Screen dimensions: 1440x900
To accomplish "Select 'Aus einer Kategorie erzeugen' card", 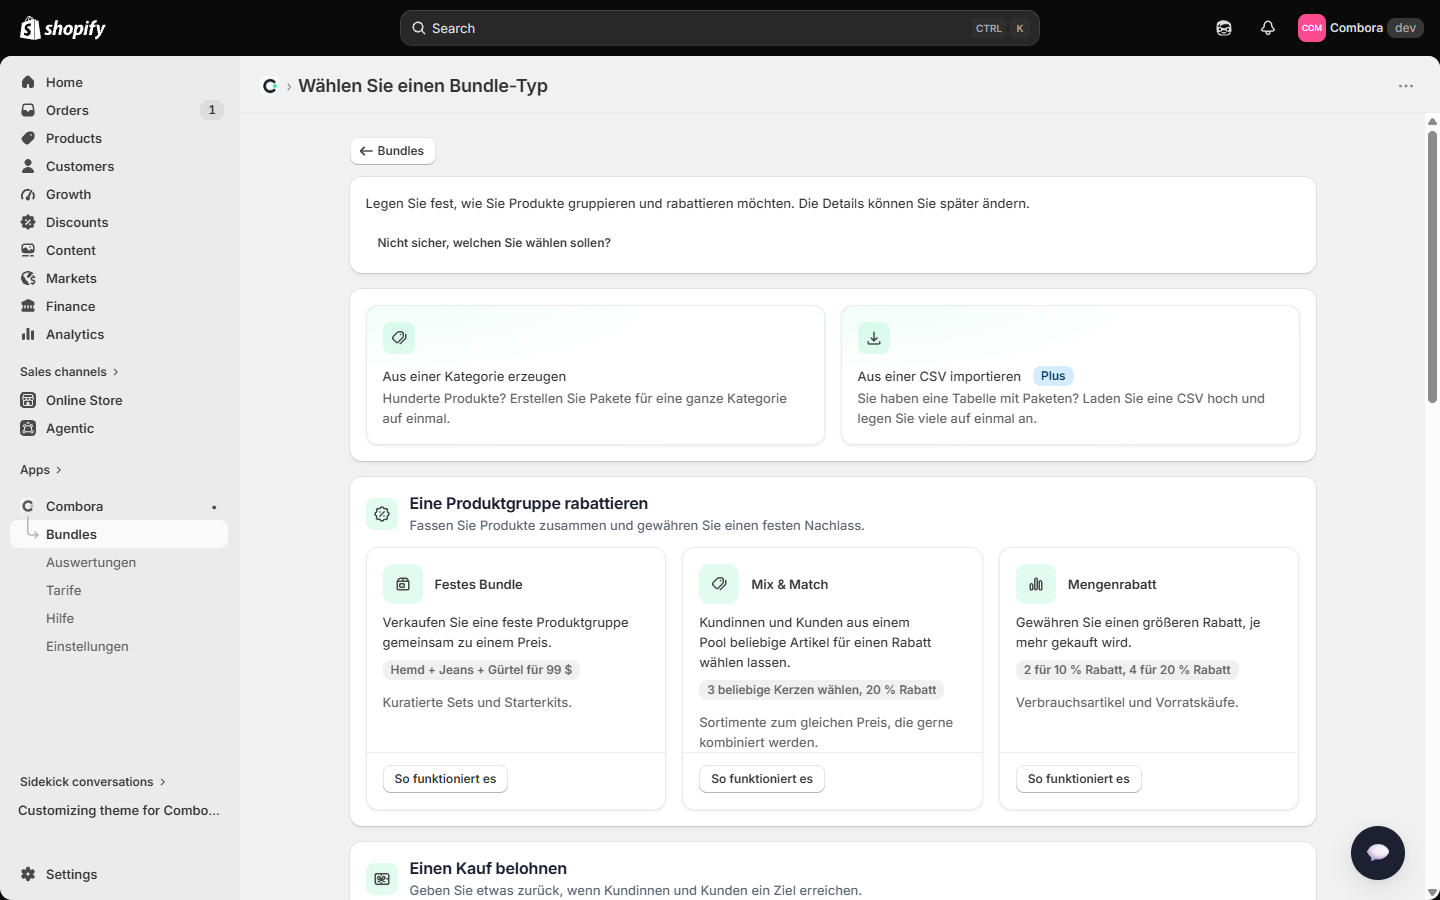I will (x=595, y=375).
